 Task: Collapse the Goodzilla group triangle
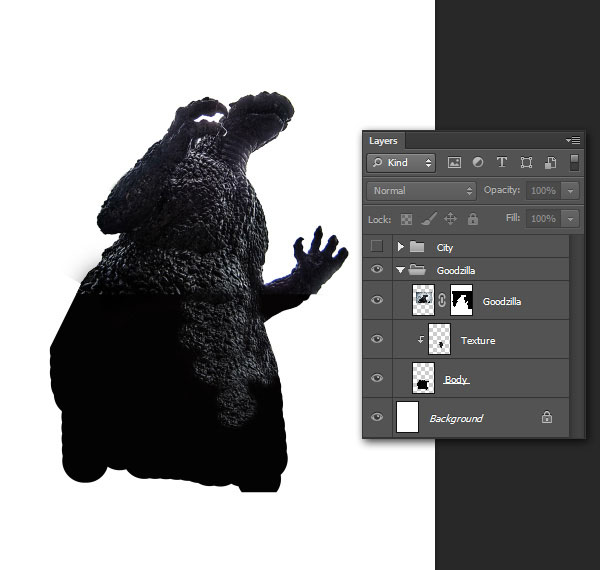click(400, 270)
